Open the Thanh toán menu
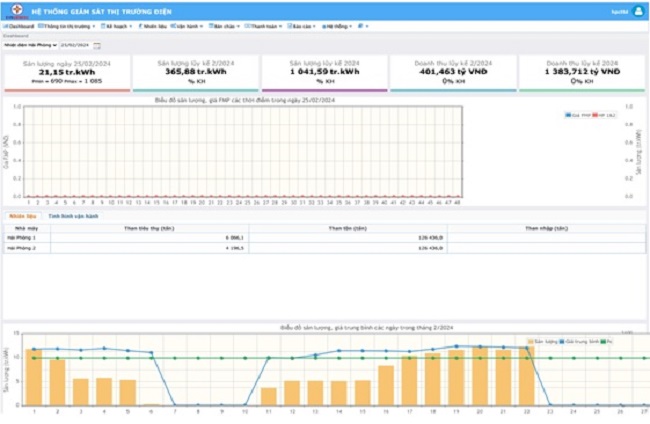 (x=261, y=26)
